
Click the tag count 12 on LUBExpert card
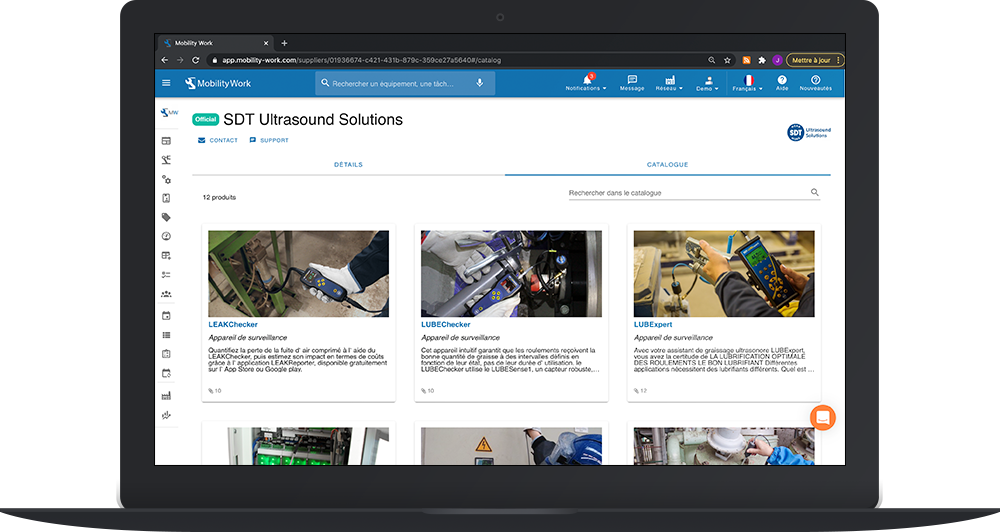click(640, 390)
